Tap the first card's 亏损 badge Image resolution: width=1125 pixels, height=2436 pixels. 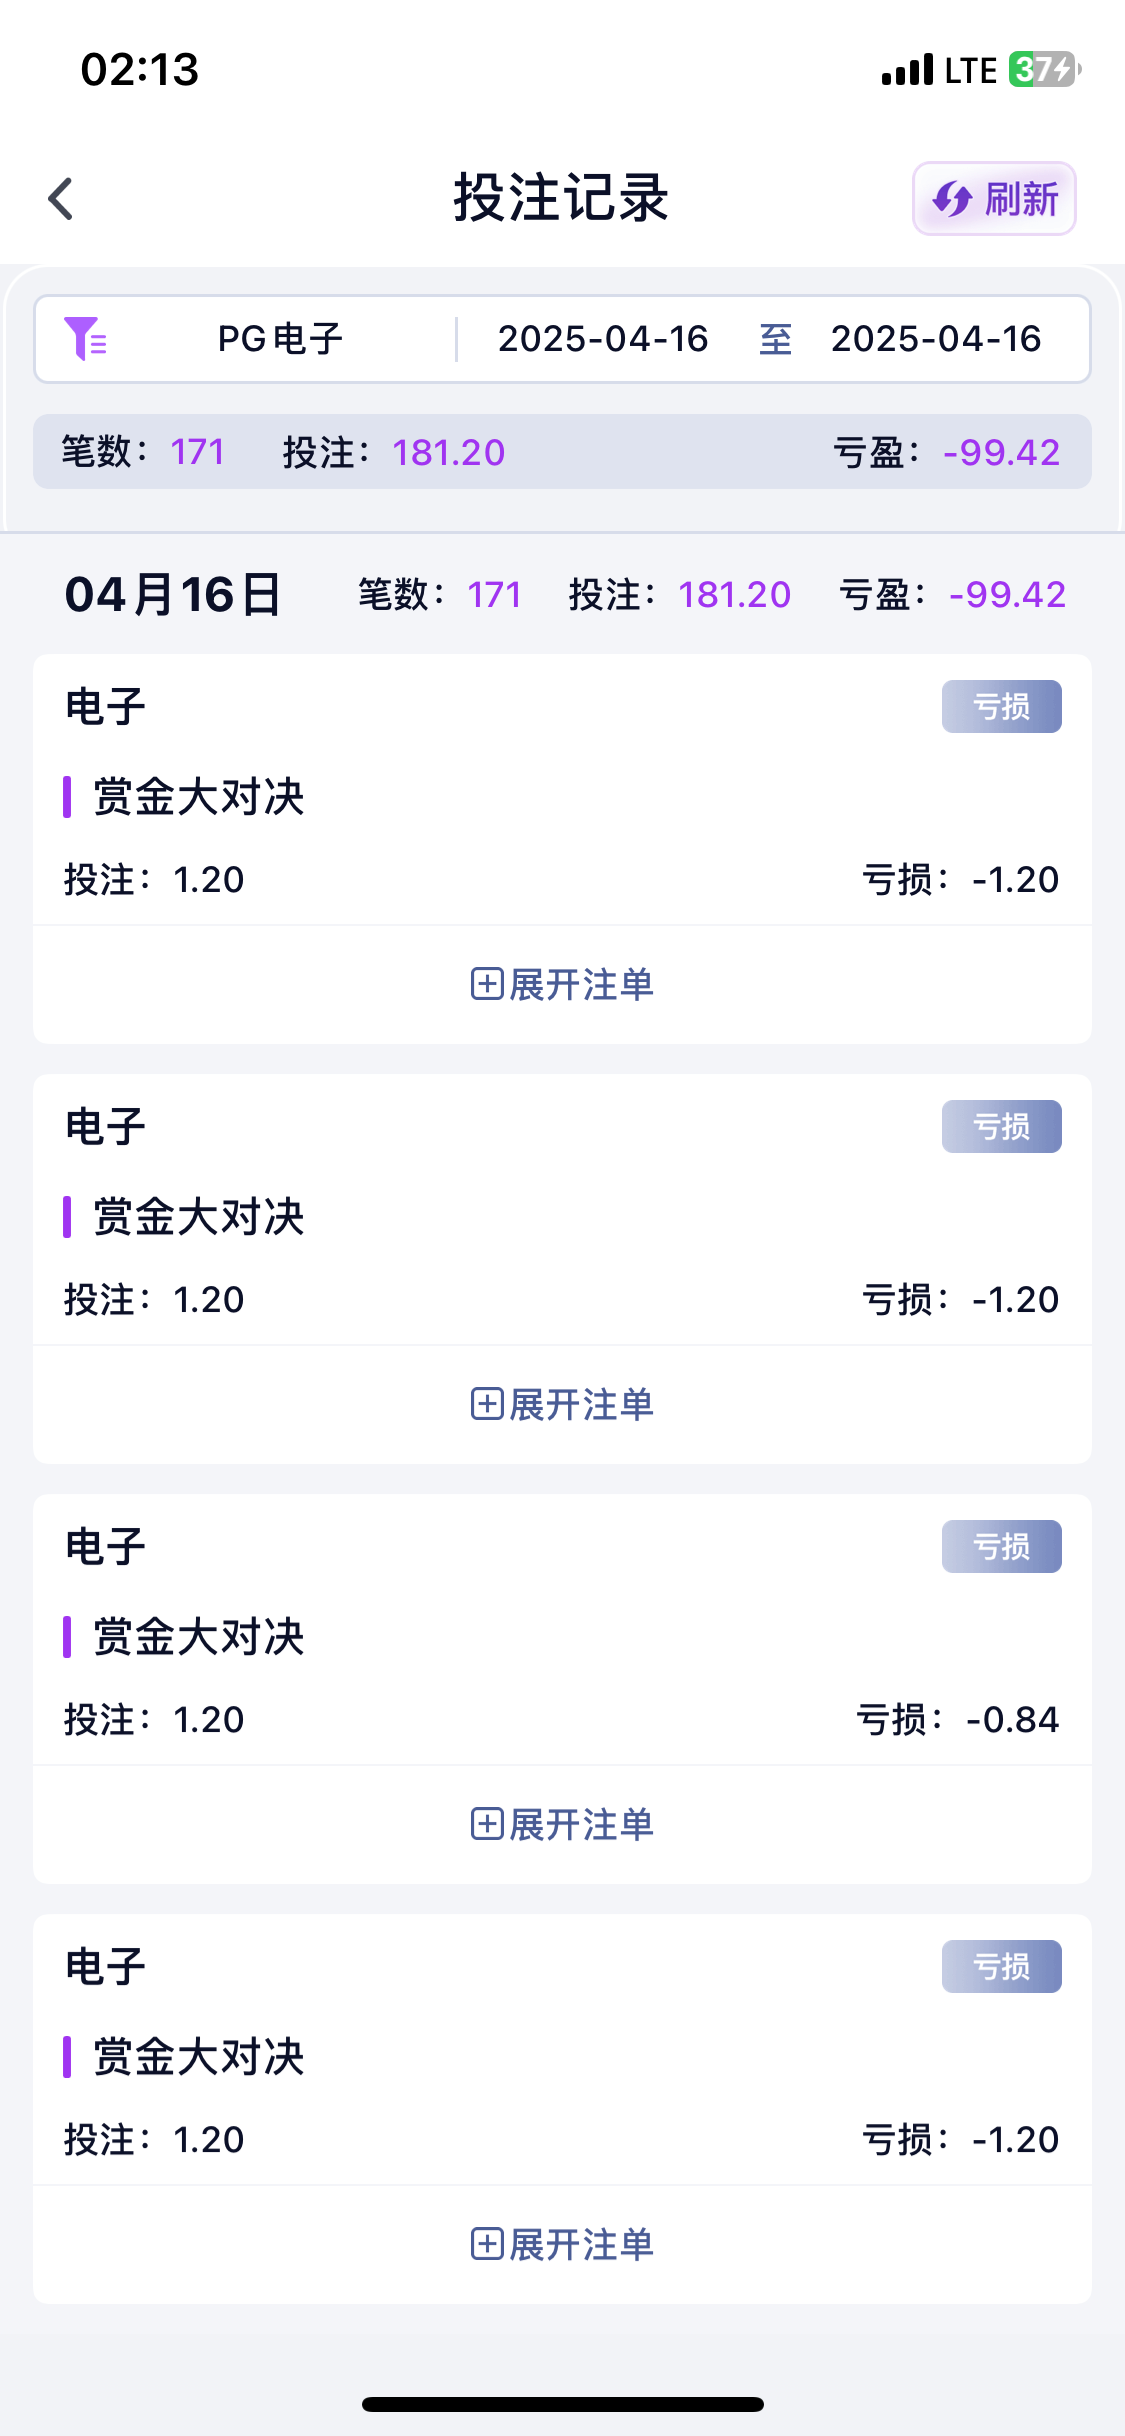tap(1001, 707)
